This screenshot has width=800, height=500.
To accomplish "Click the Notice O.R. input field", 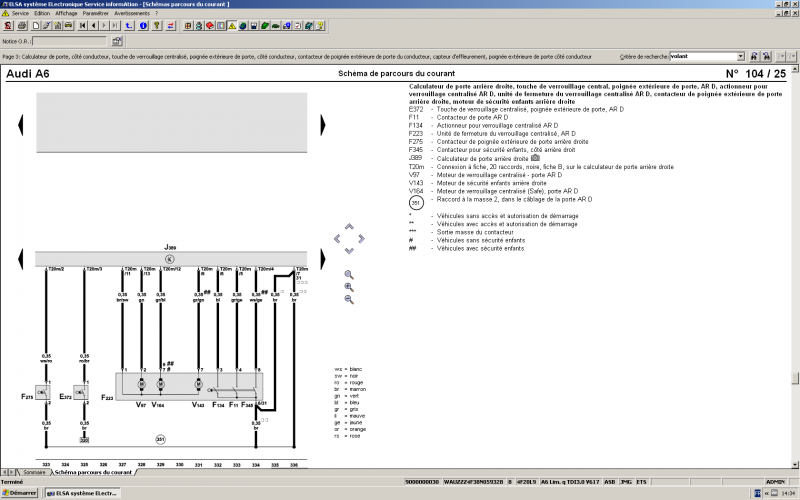I will [70, 41].
